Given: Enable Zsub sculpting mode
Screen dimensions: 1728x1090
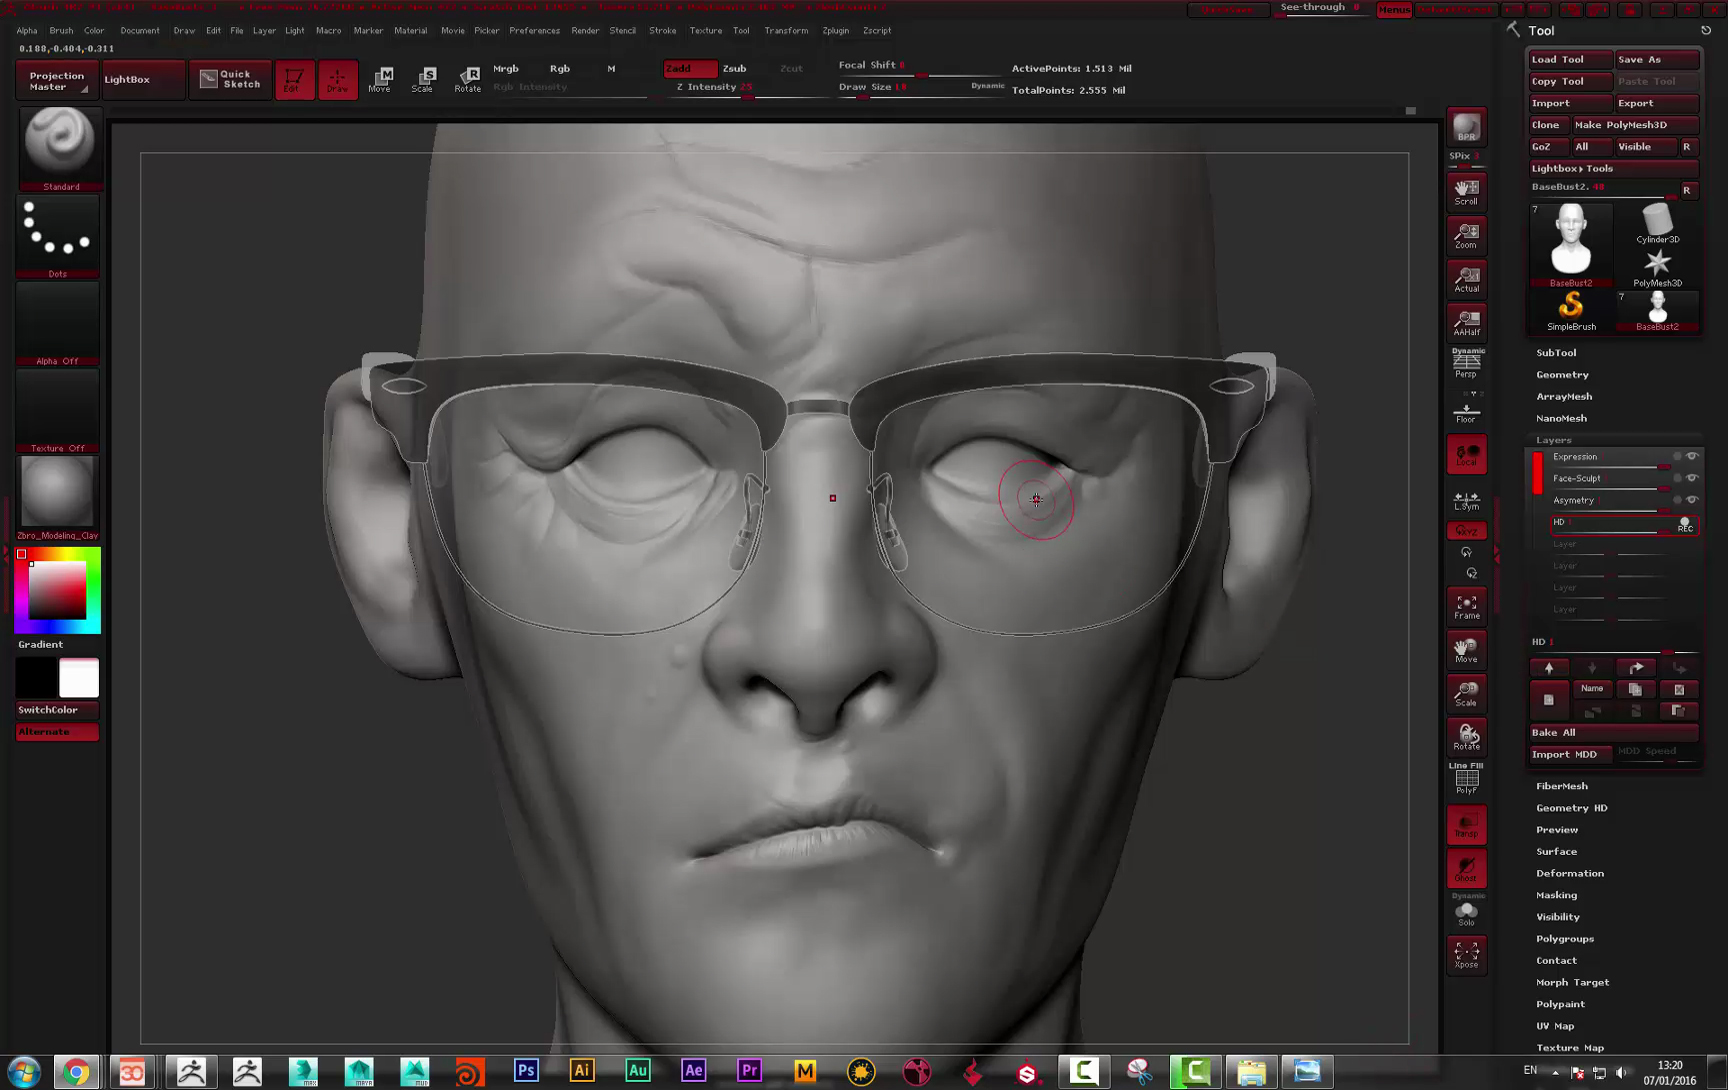Looking at the screenshot, I should point(734,68).
